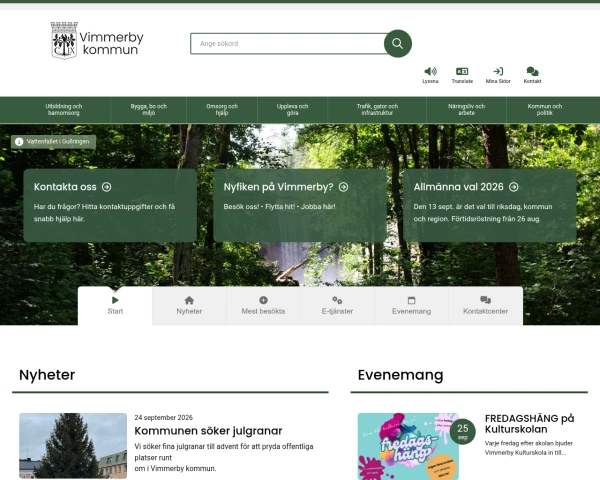Open the Allmänna val 2026 heading link
The height and width of the screenshot is (480, 600).
458,187
